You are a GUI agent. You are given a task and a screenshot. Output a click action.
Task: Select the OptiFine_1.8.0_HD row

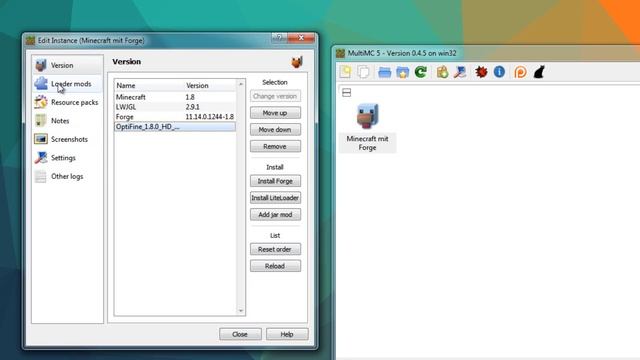pos(175,127)
